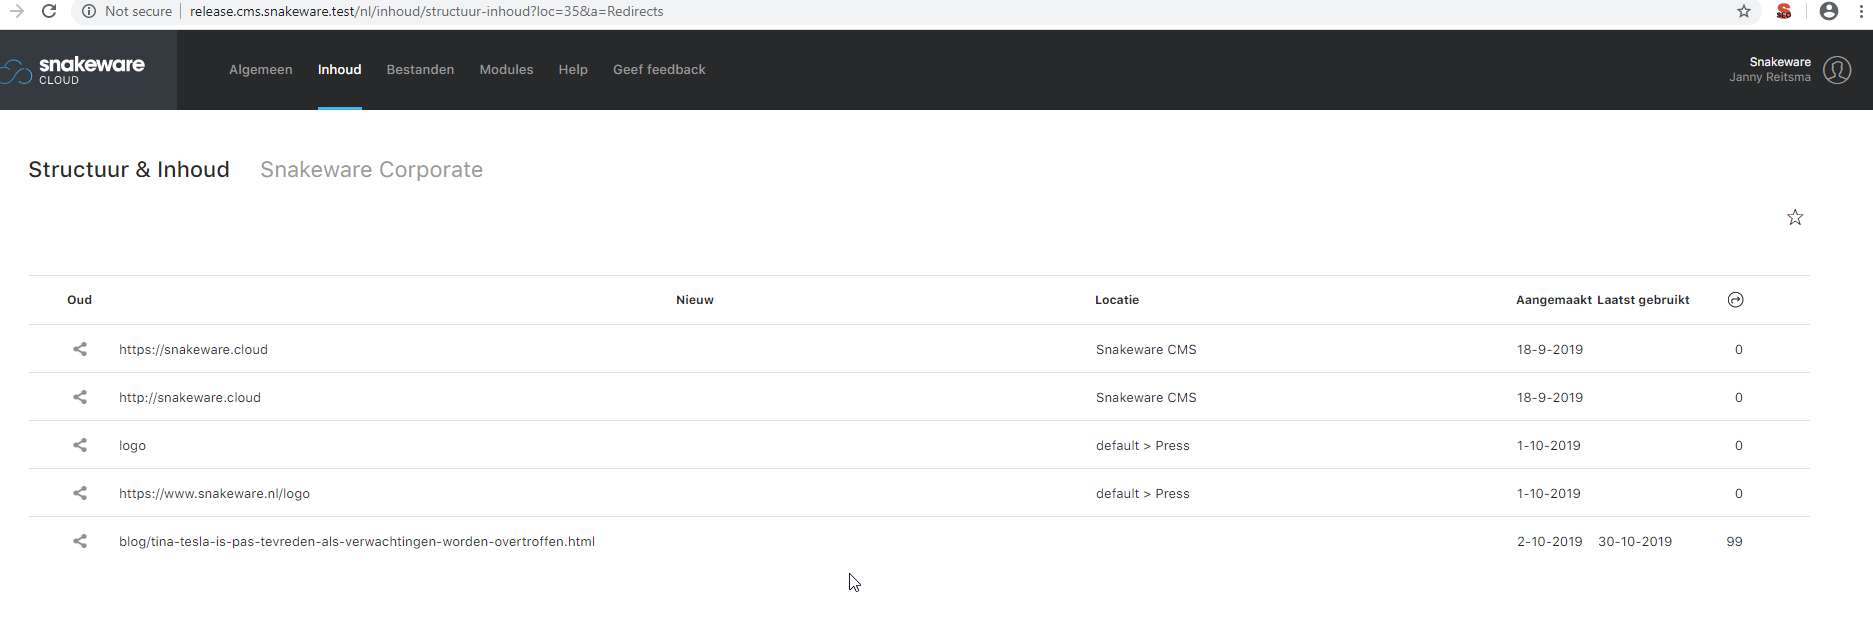Click 18-9-2019 date in the http://snakeware.cloud row
The width and height of the screenshot is (1873, 628).
[1550, 397]
